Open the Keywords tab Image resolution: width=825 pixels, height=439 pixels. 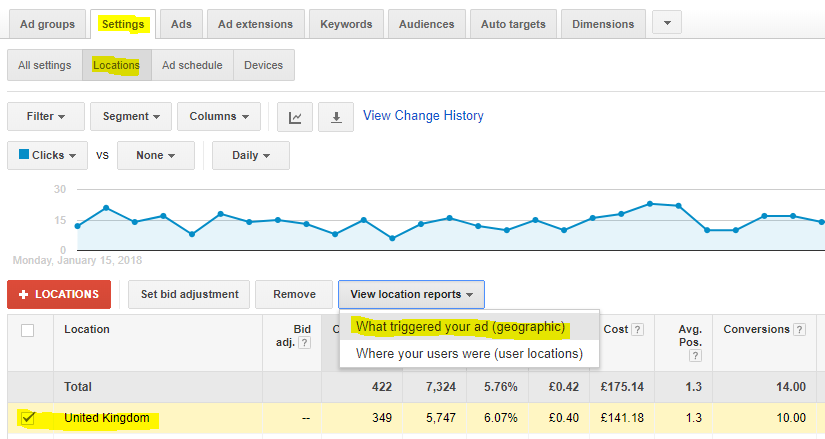coord(346,24)
